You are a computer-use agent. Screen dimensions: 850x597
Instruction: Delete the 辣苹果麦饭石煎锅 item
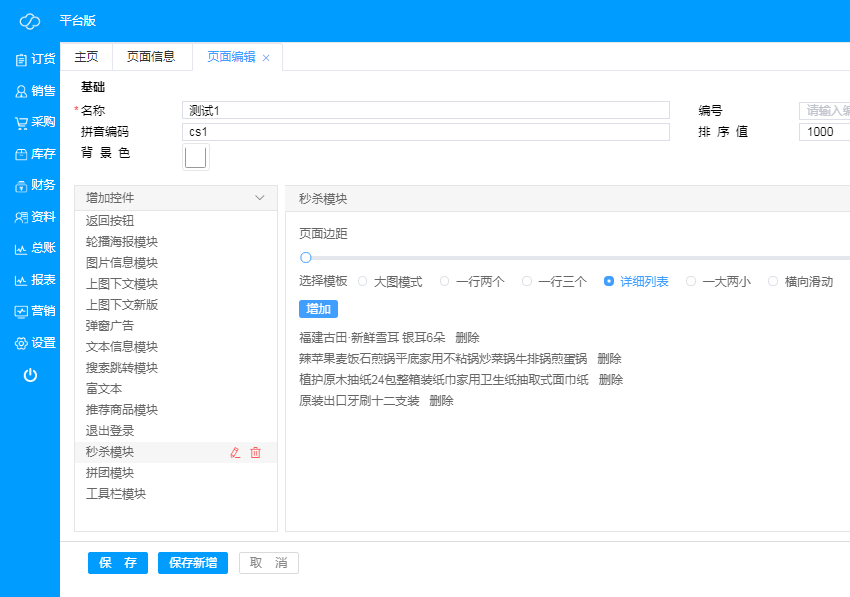pos(609,359)
